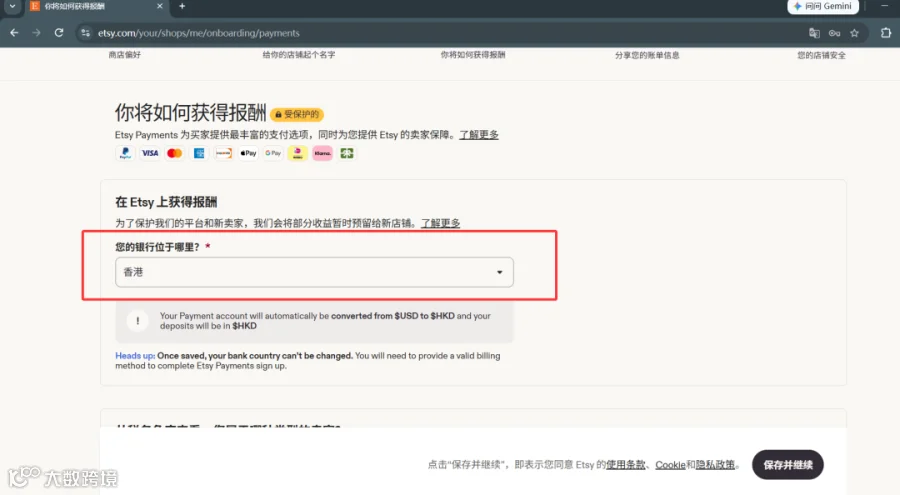
Task: Click 了解更多 link after Etsy Payments description
Action: pos(479,135)
